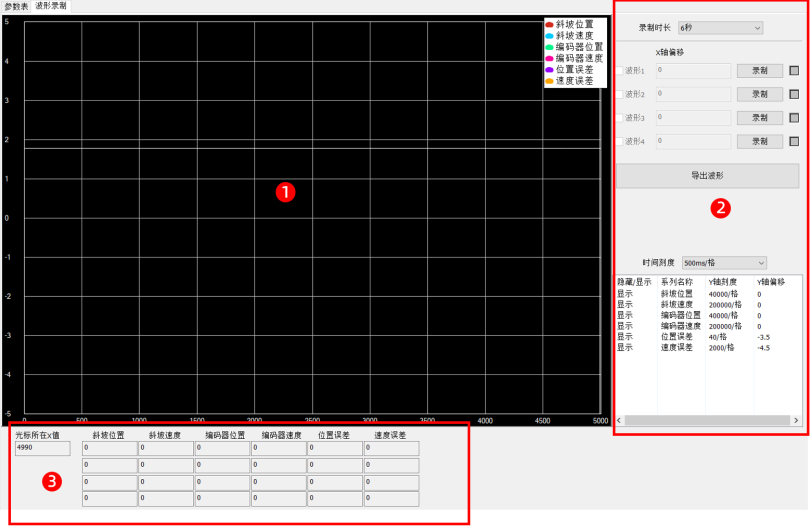Click the gray color box beside 波形4 录制

pyautogui.click(x=794, y=141)
